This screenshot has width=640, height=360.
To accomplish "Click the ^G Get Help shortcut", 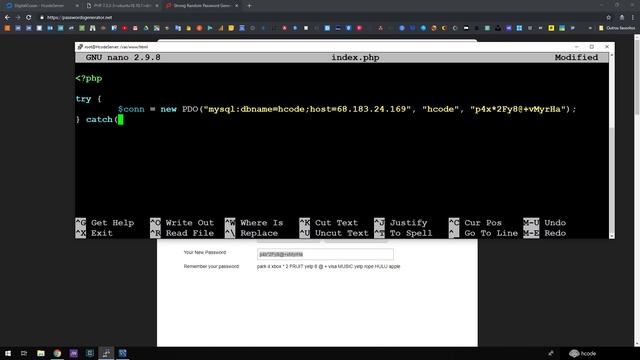I will pyautogui.click(x=105, y=223).
